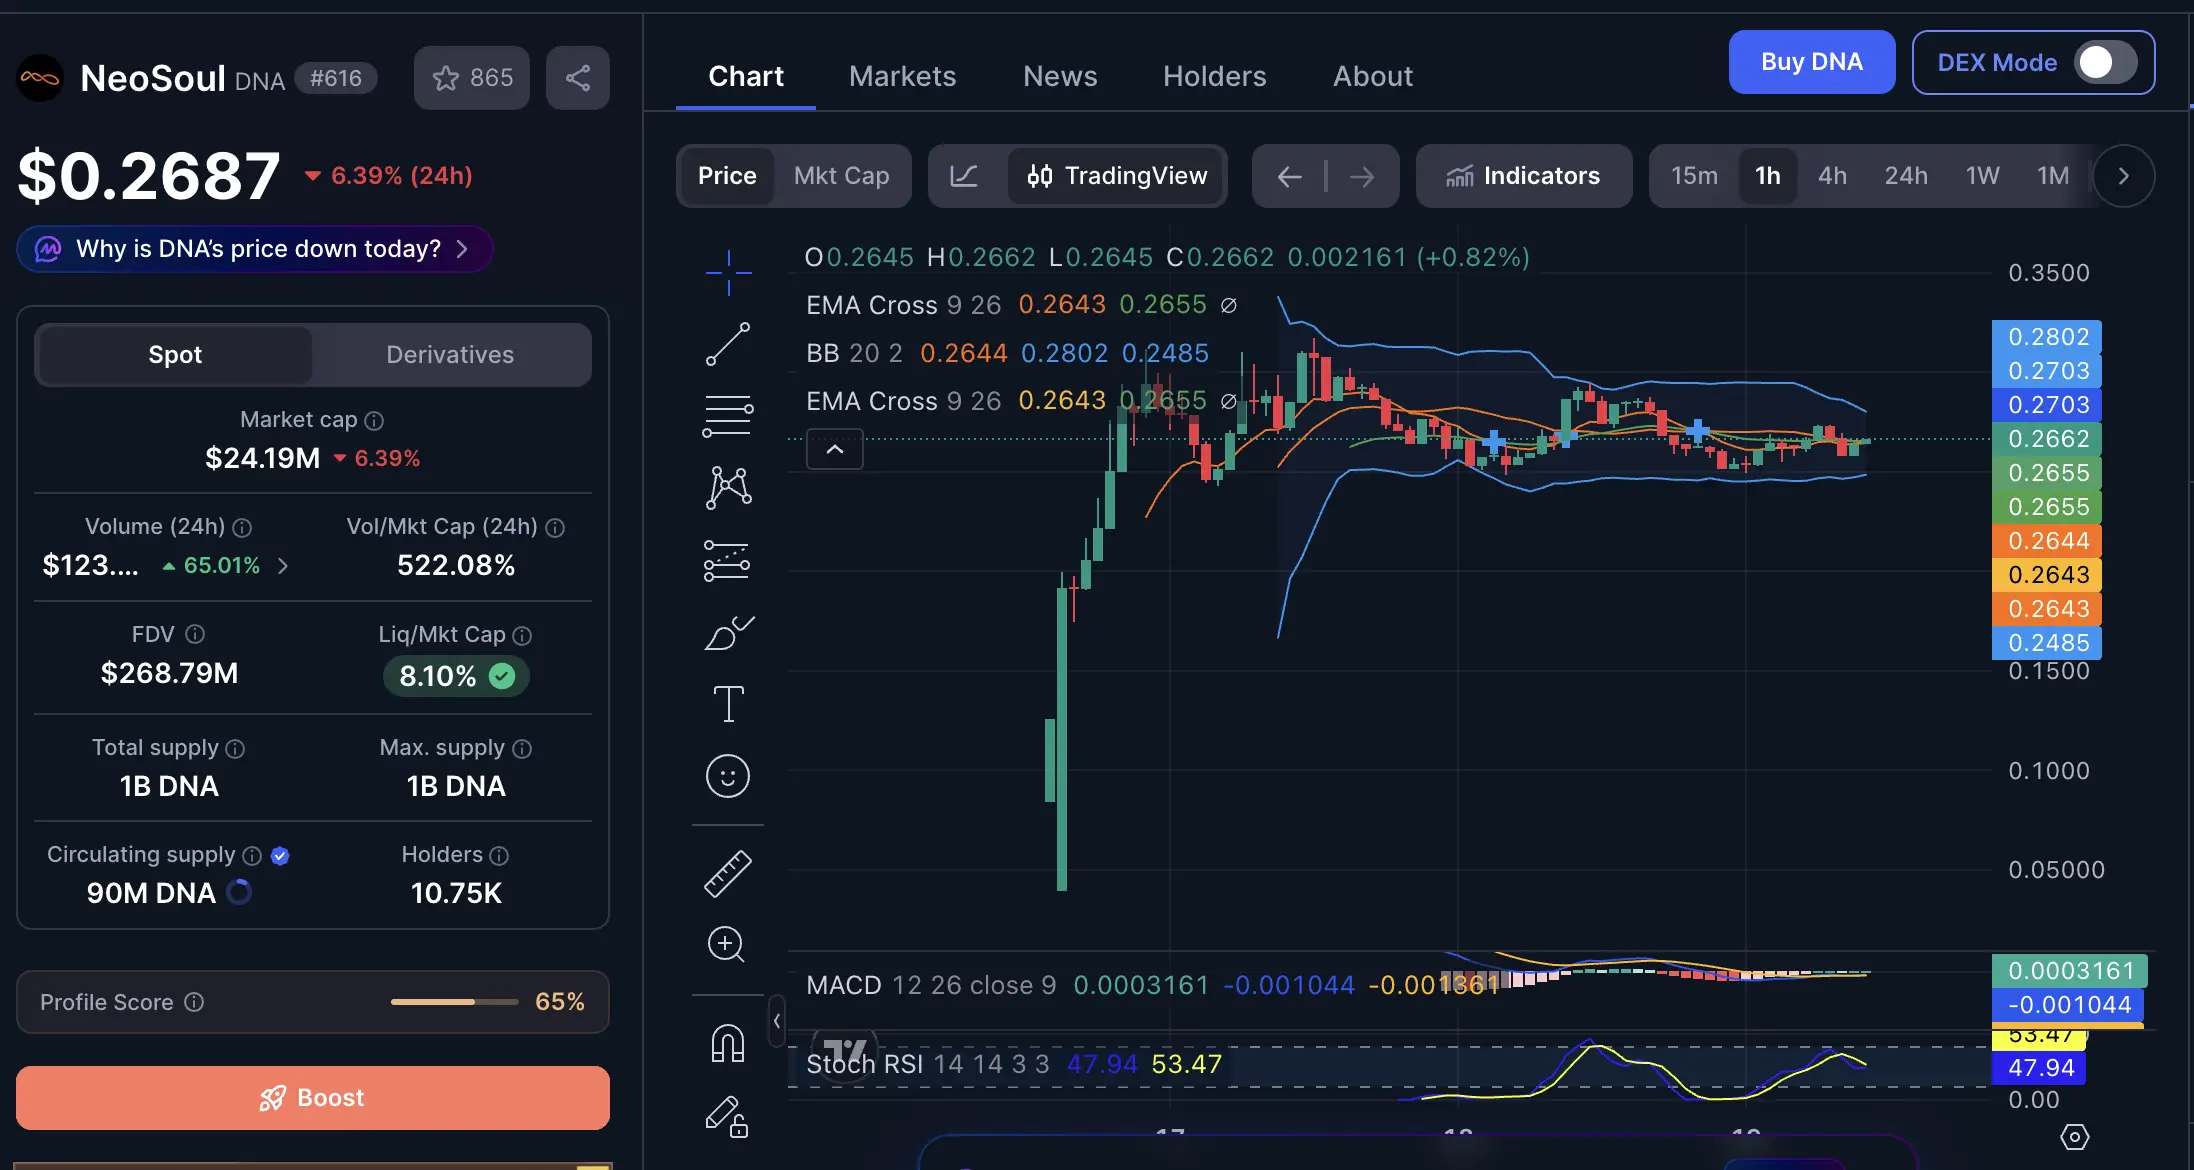The width and height of the screenshot is (2194, 1170).
Task: Add NeoSoul to watchlist with star
Action: coord(472,78)
